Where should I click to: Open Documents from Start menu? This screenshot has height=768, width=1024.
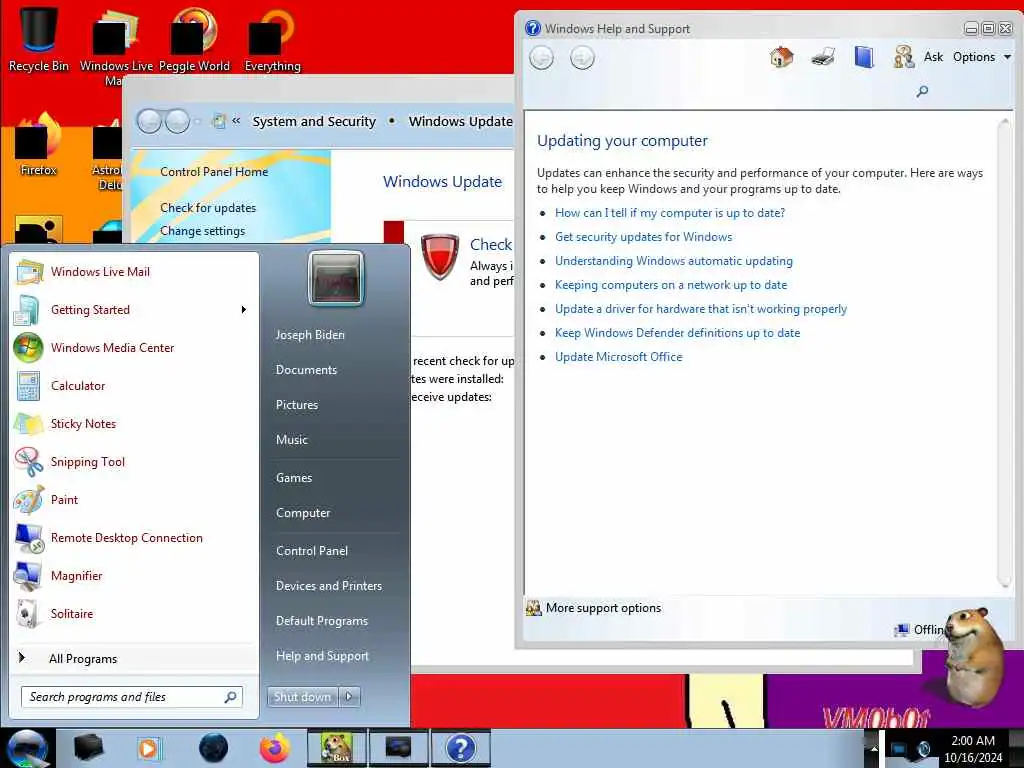(306, 370)
